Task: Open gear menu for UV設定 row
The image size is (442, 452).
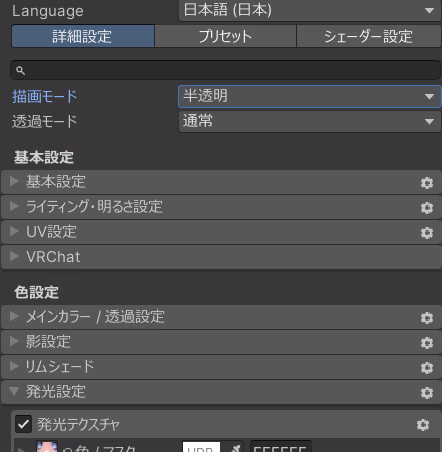Action: pyautogui.click(x=427, y=233)
